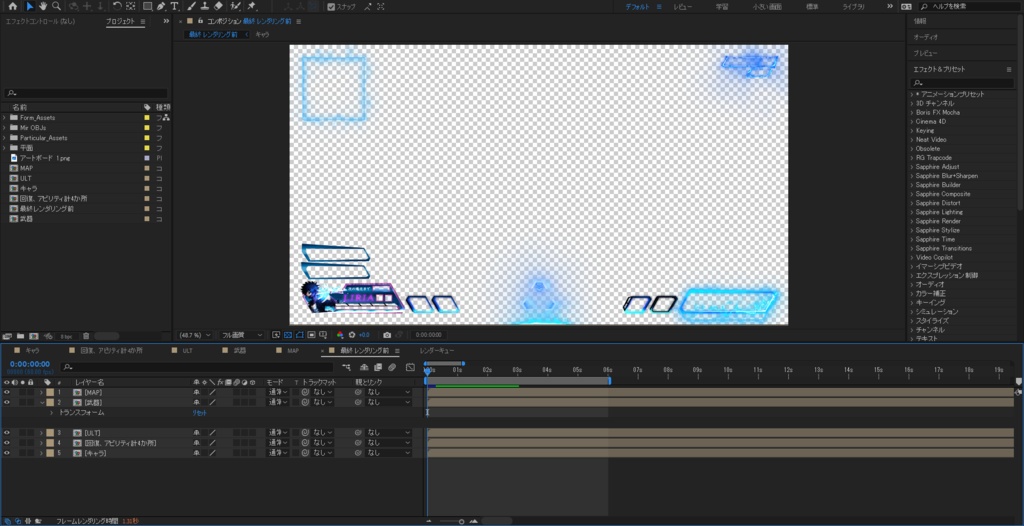
Task: Select the Rotation tool
Action: coord(116,6)
